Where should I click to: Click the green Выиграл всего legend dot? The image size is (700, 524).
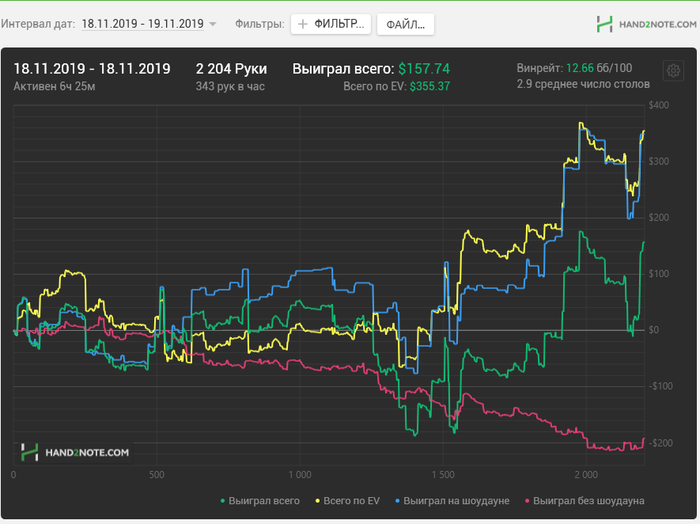(x=223, y=501)
